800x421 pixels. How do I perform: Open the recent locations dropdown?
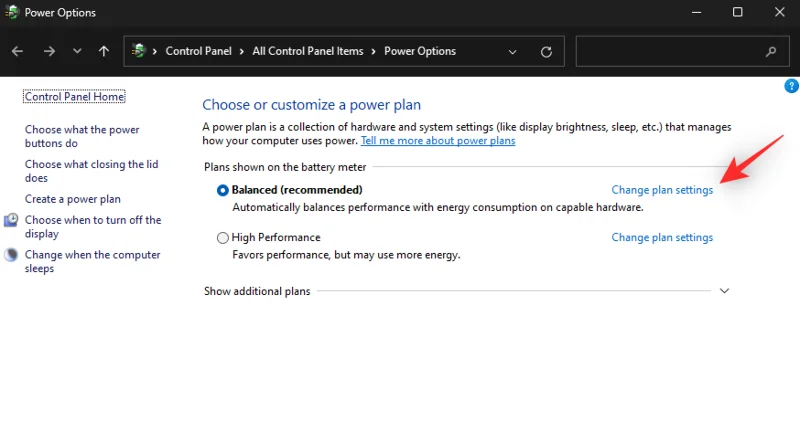(77, 51)
